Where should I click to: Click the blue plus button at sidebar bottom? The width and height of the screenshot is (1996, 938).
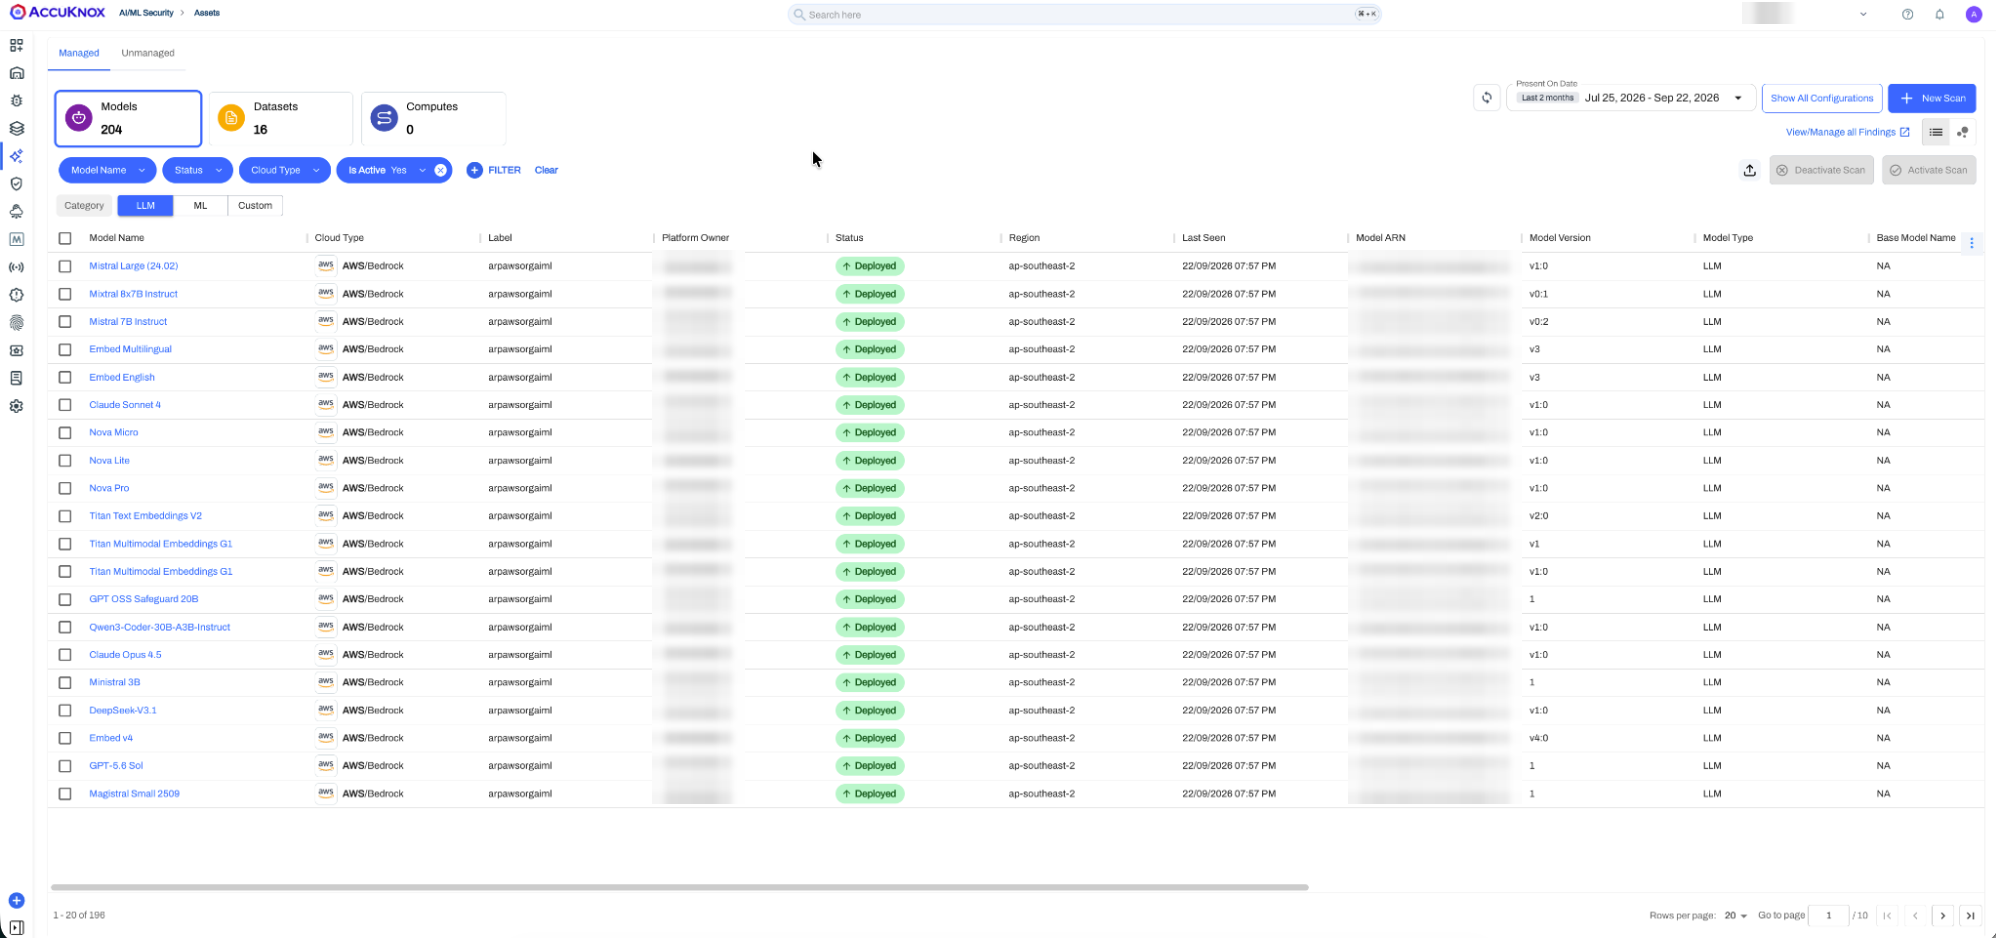[x=16, y=900]
